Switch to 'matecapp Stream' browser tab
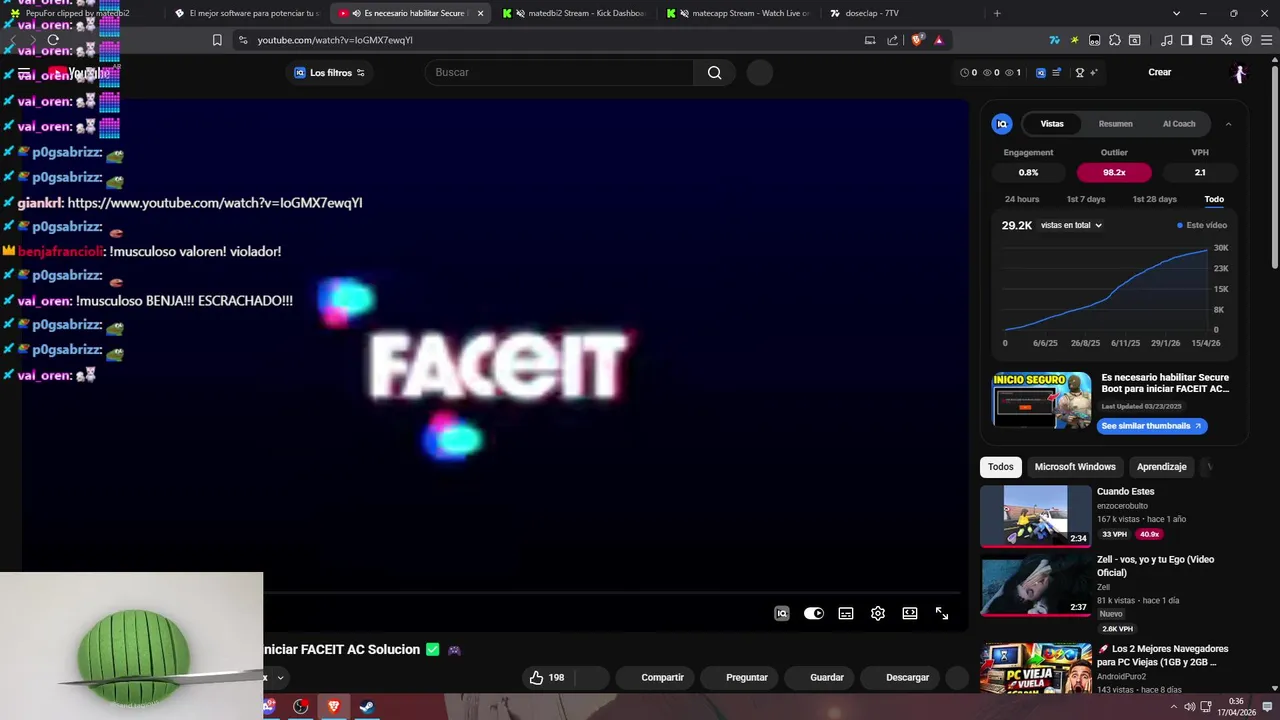The width and height of the screenshot is (1280, 720). pyautogui.click(x=740, y=13)
